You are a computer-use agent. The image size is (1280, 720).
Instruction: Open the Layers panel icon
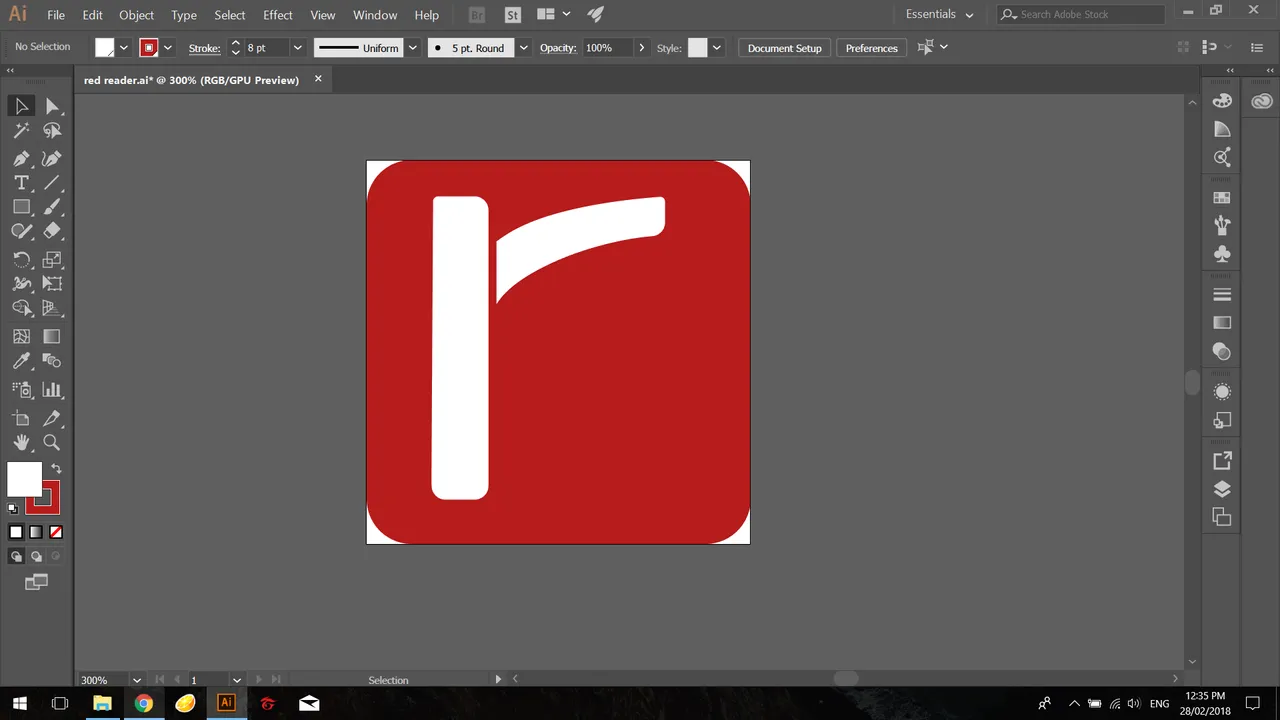1221,489
